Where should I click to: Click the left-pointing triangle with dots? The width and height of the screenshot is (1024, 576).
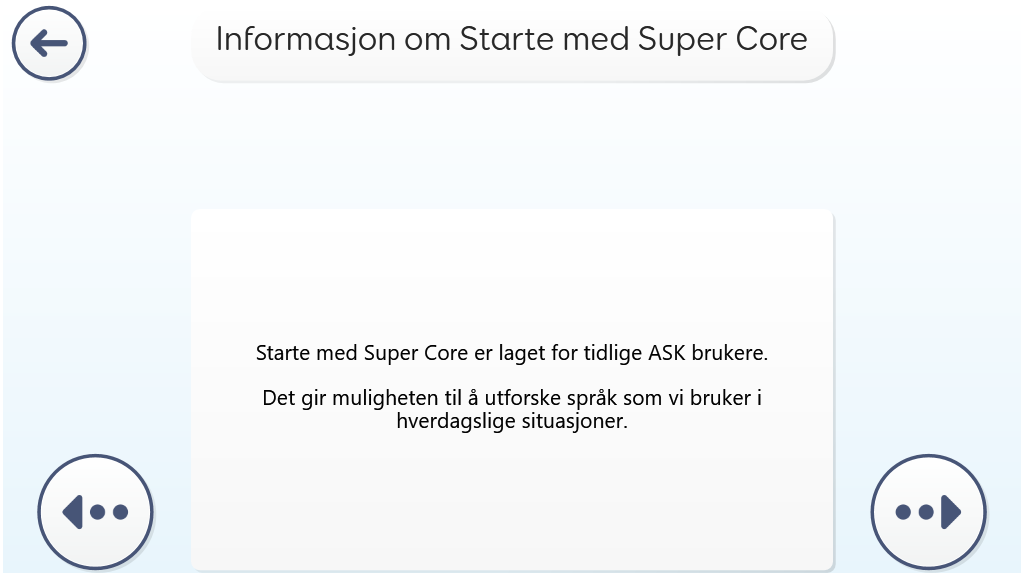click(x=95, y=511)
